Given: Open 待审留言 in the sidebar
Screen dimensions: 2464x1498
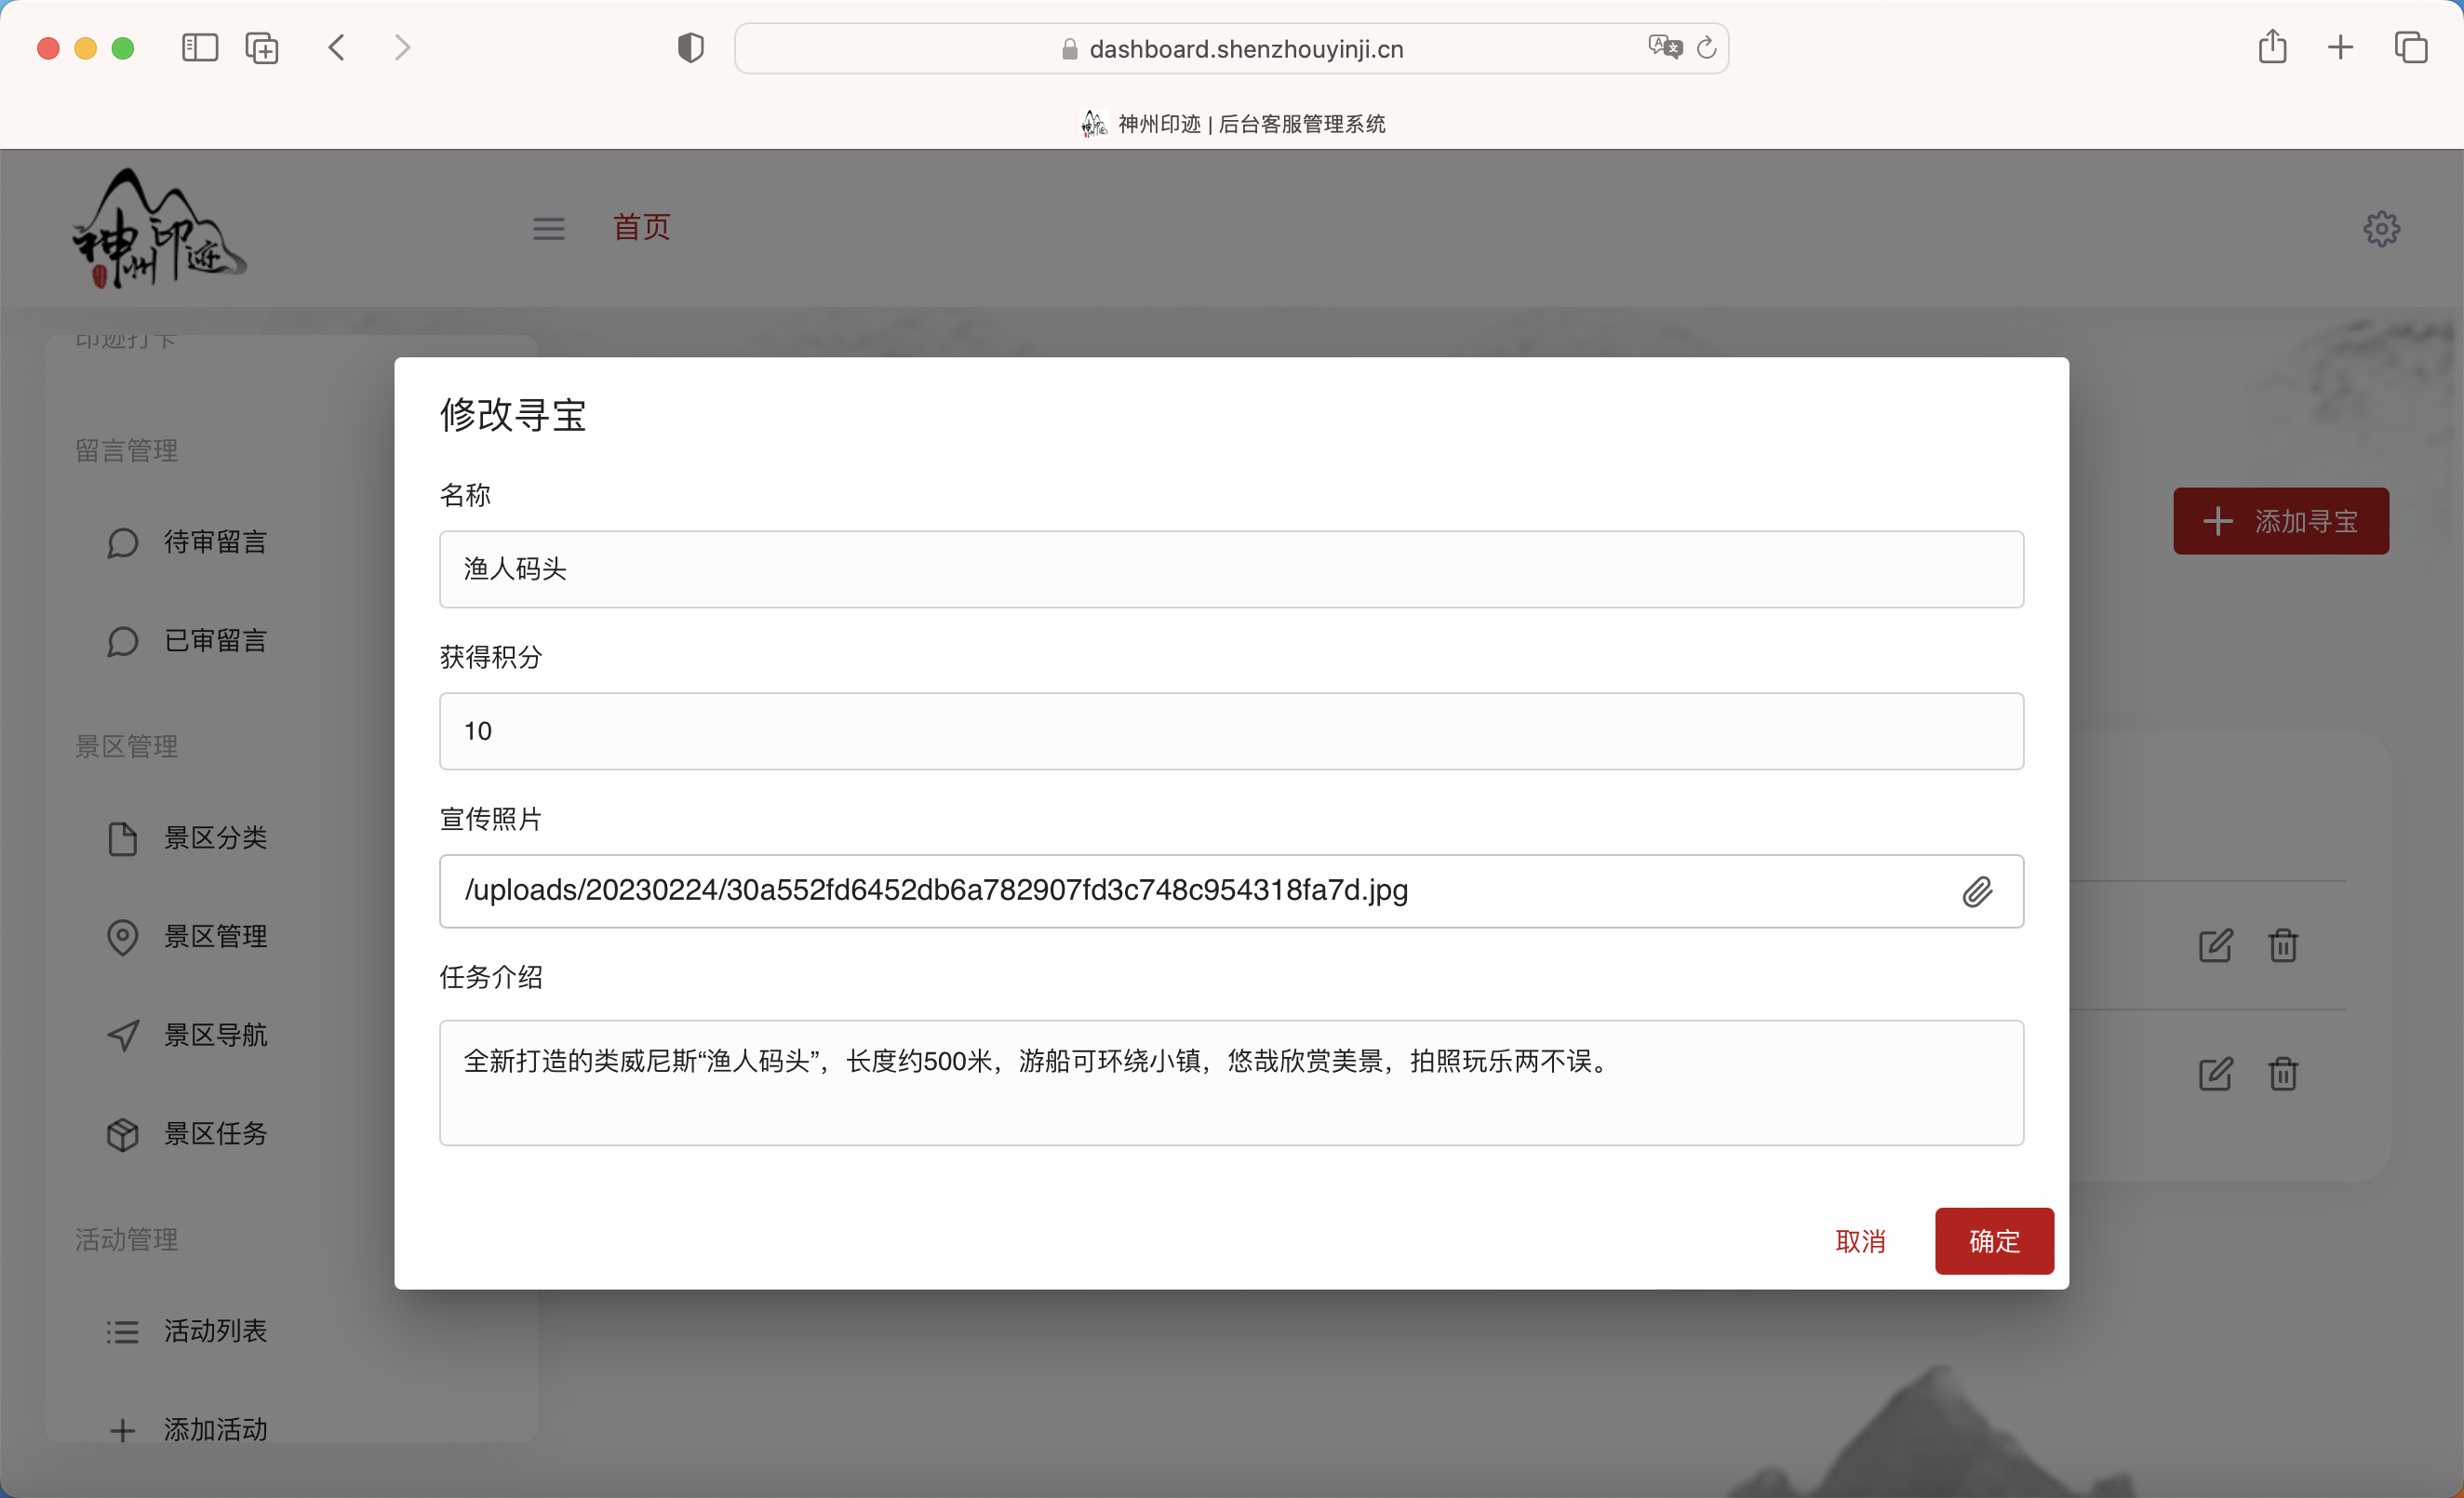Looking at the screenshot, I should click(214, 542).
